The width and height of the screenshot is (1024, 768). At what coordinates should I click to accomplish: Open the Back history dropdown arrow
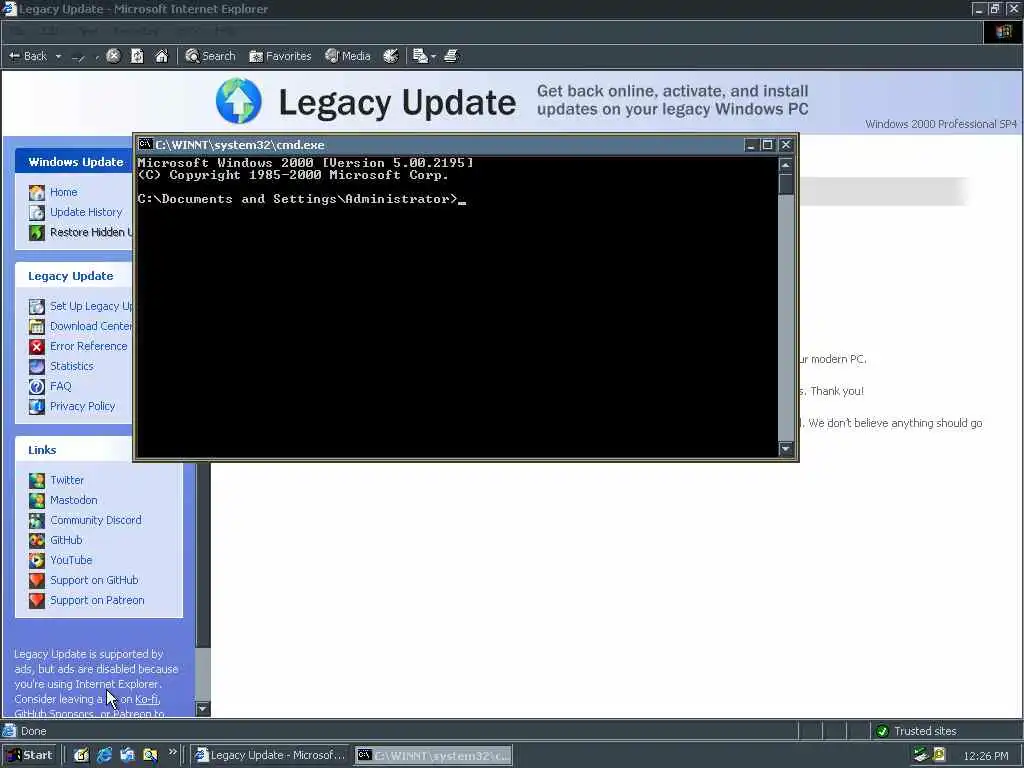58,56
